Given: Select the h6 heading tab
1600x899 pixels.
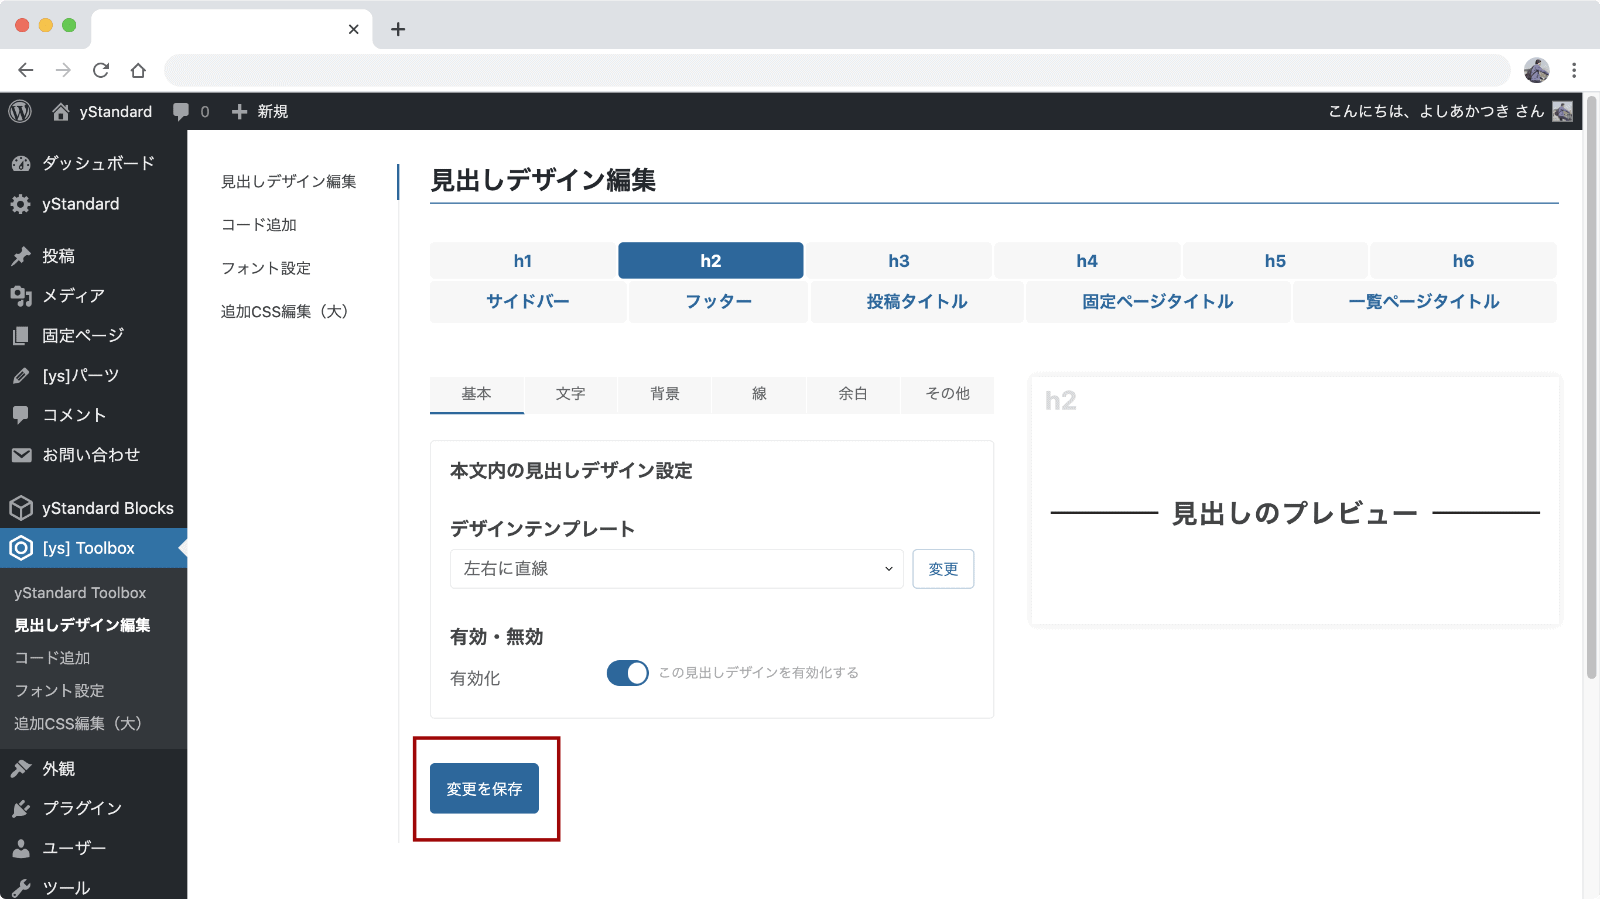Looking at the screenshot, I should point(1463,261).
